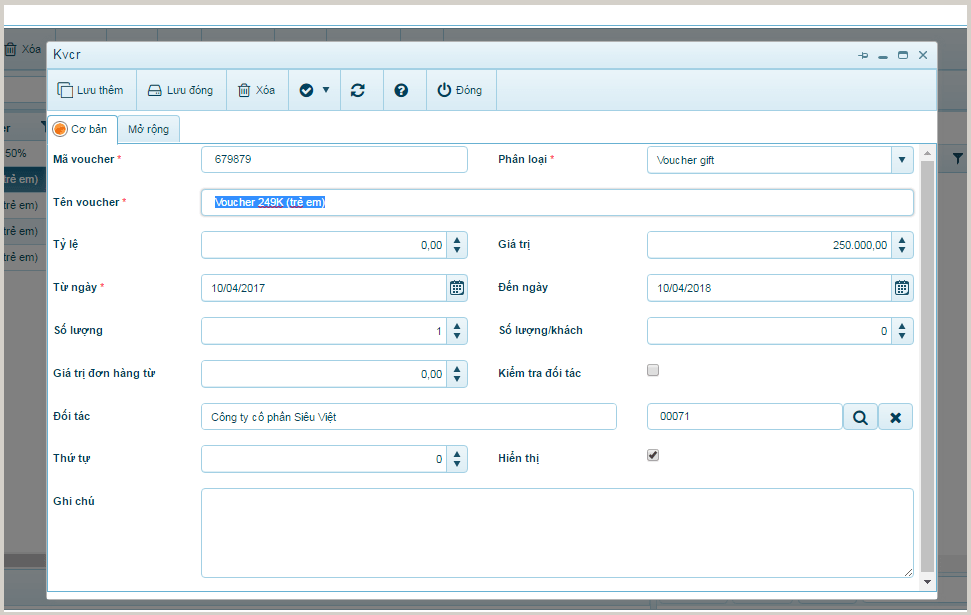This screenshot has width=971, height=615.
Task: Click the refresh icon in the toolbar
Action: (x=358, y=90)
